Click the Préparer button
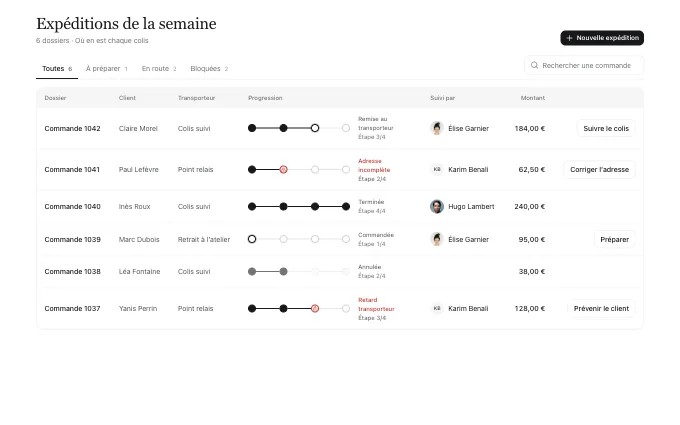The image size is (680, 425). (615, 239)
